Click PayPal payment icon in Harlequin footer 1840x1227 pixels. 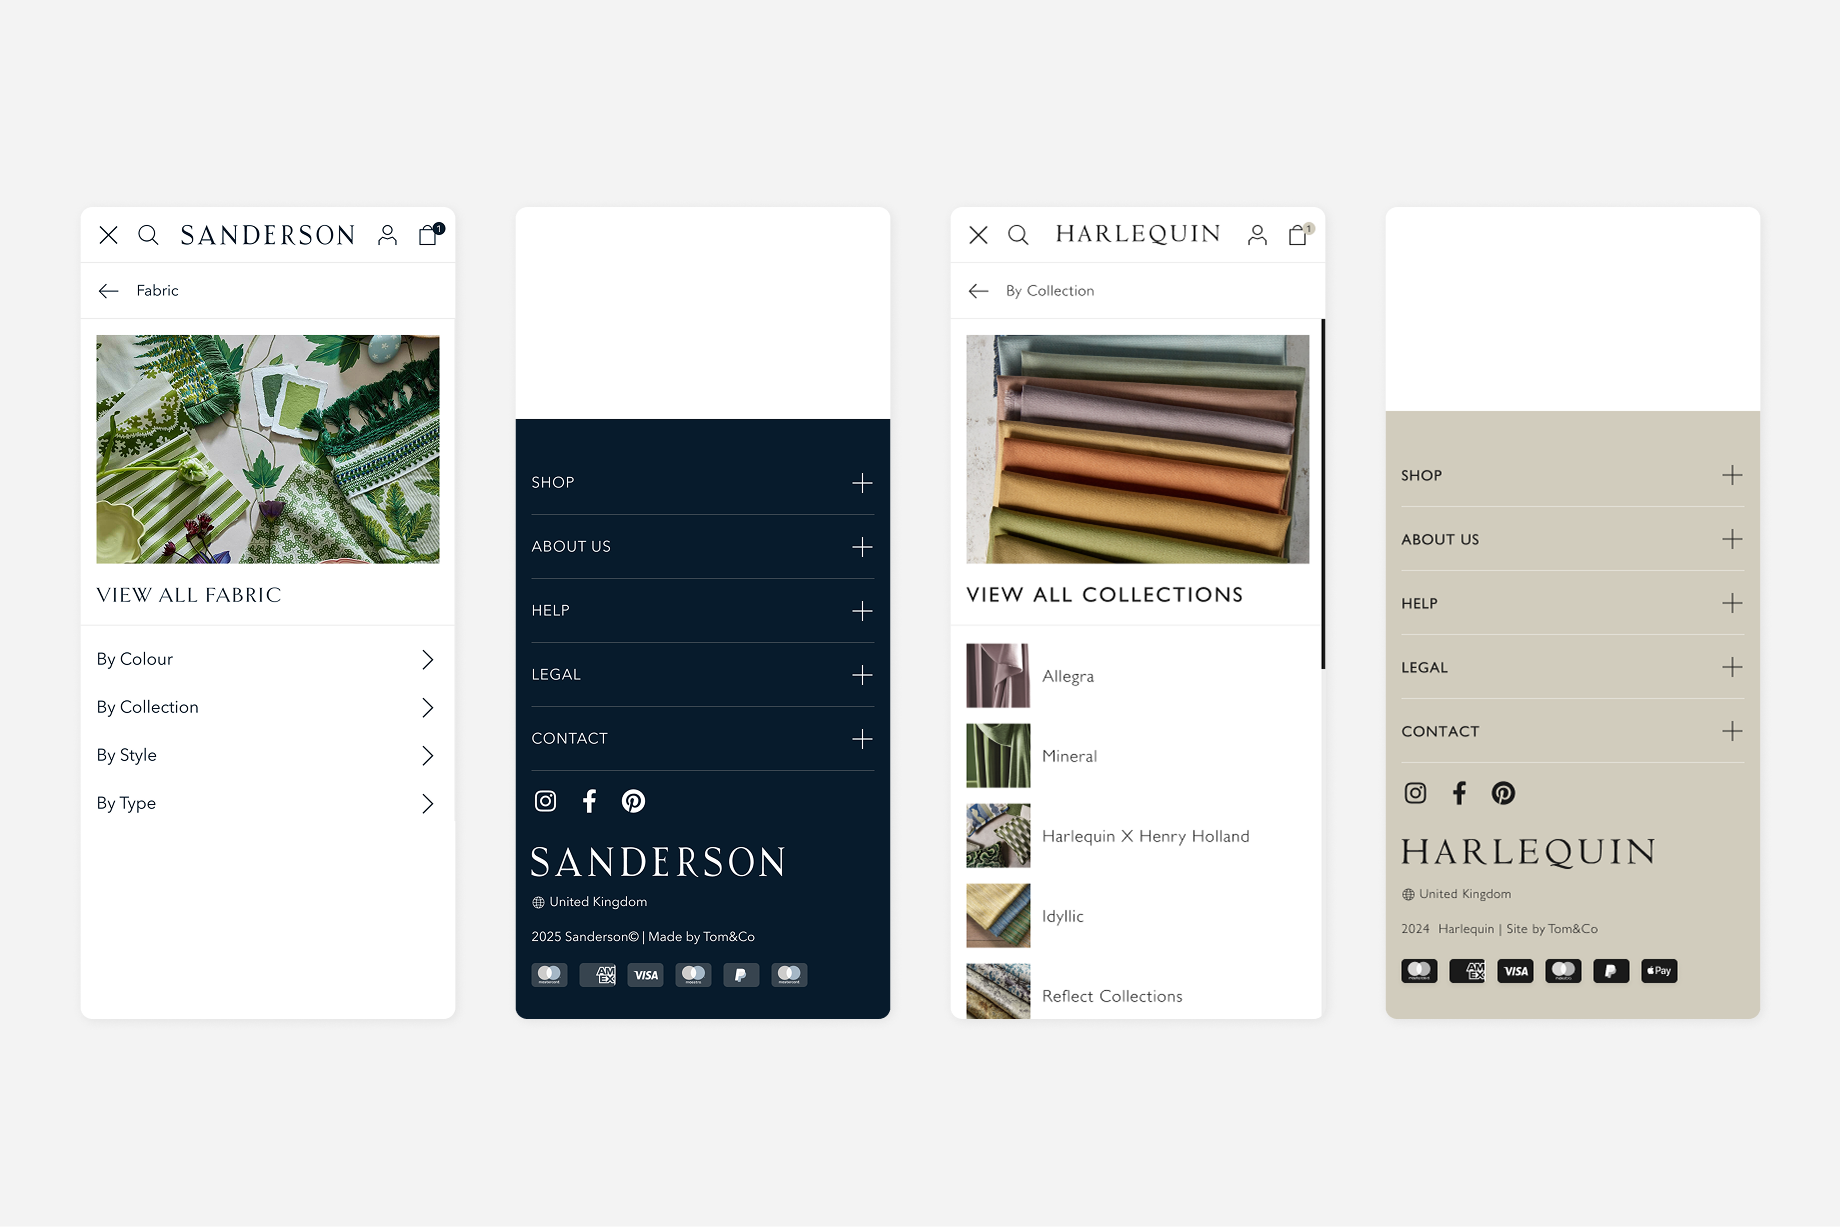pyautogui.click(x=1612, y=971)
